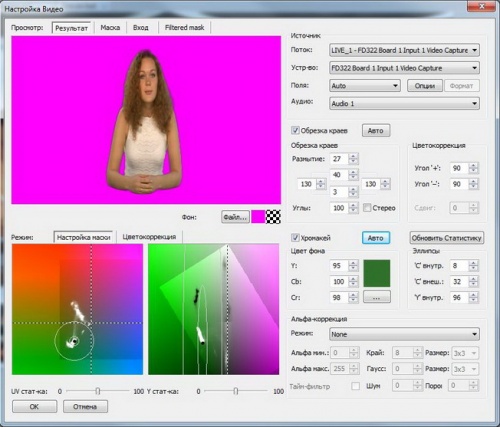The height and width of the screenshot is (427, 500).
Task: Increase the Y background color value
Action: 353,263
